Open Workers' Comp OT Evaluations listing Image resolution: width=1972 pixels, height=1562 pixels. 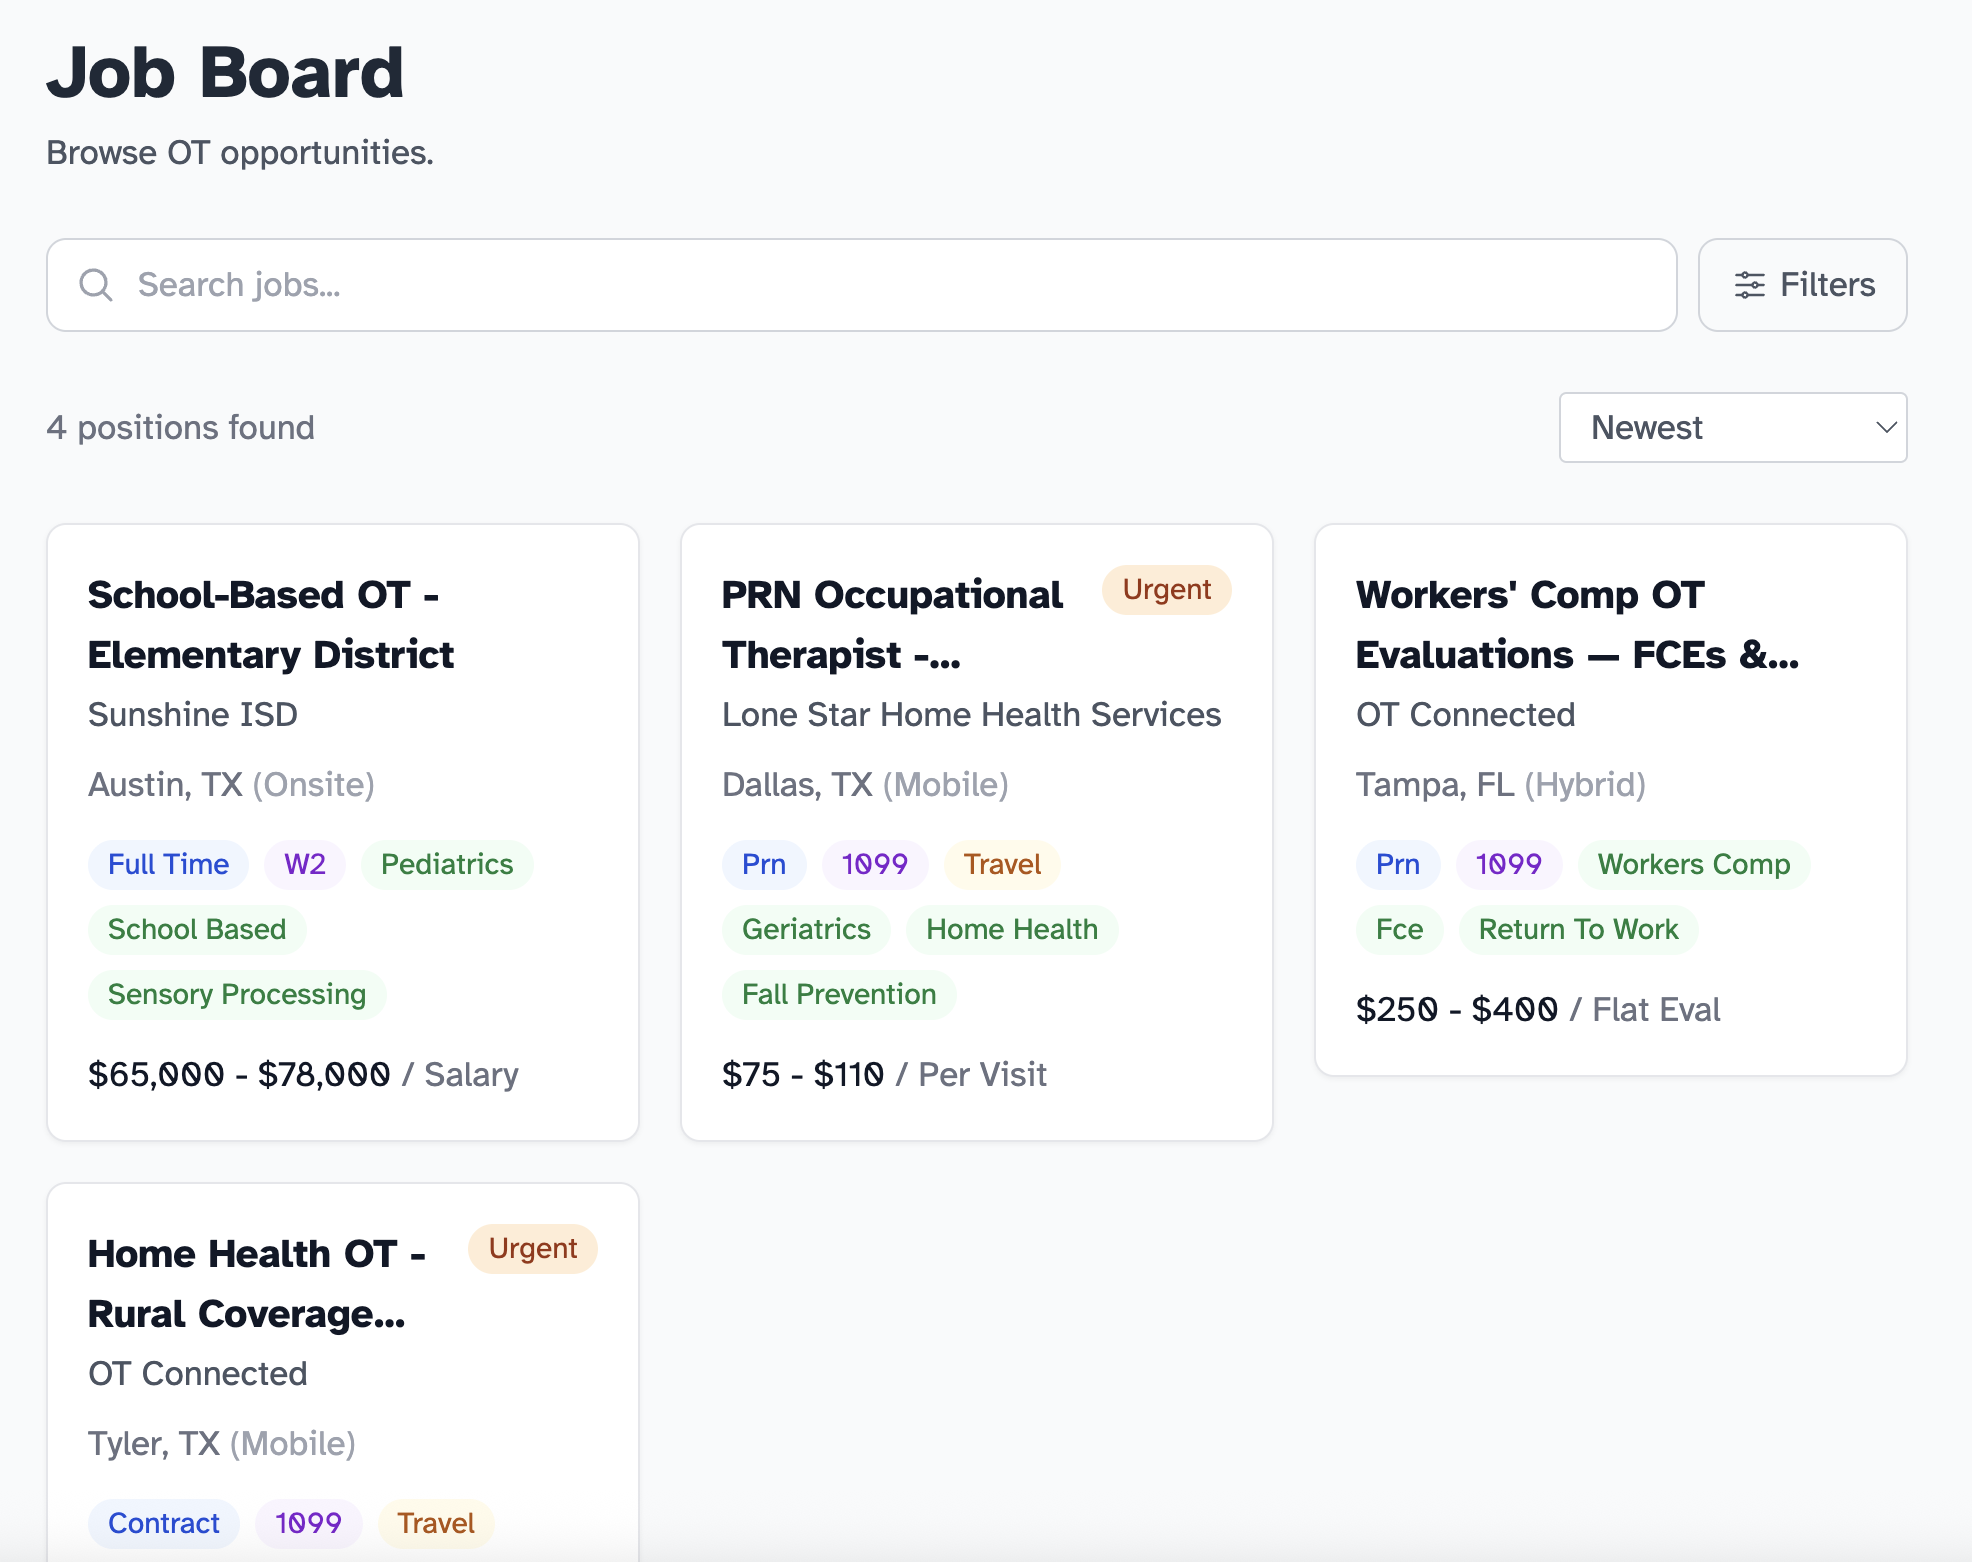1577,624
